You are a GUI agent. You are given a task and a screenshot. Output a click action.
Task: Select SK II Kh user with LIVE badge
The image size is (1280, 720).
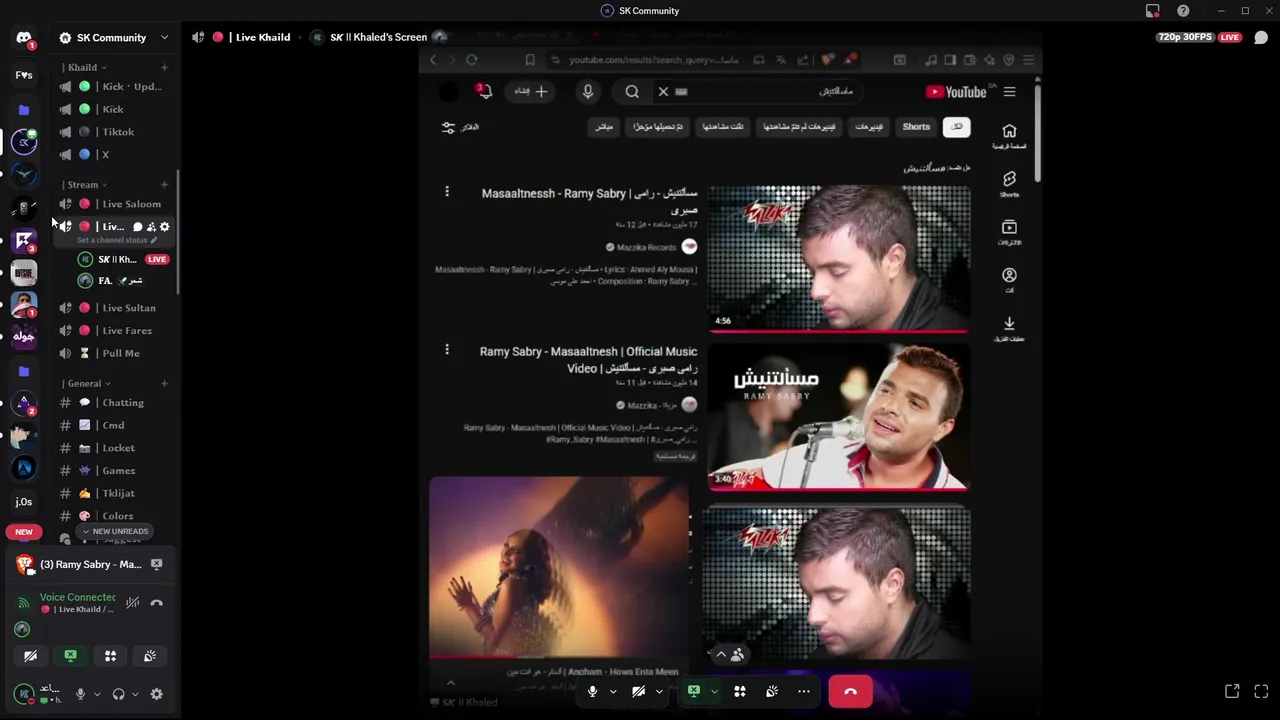tap(123, 260)
